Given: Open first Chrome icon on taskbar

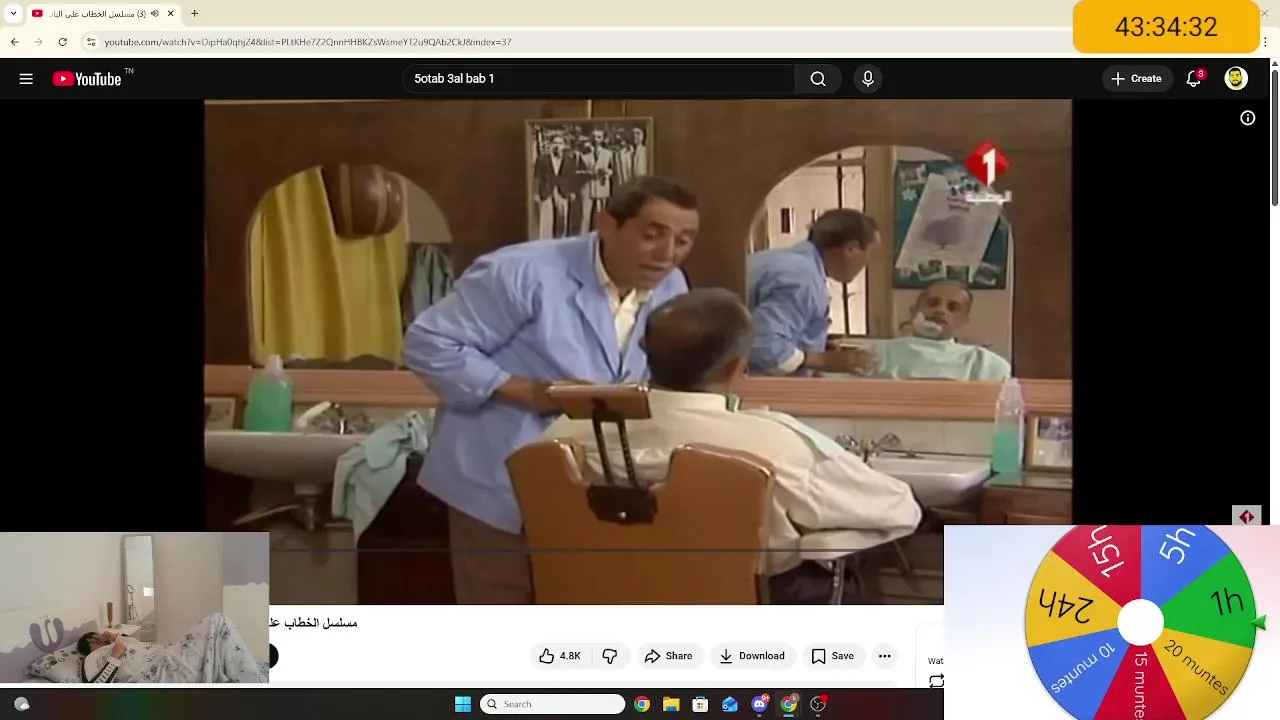Looking at the screenshot, I should [642, 704].
